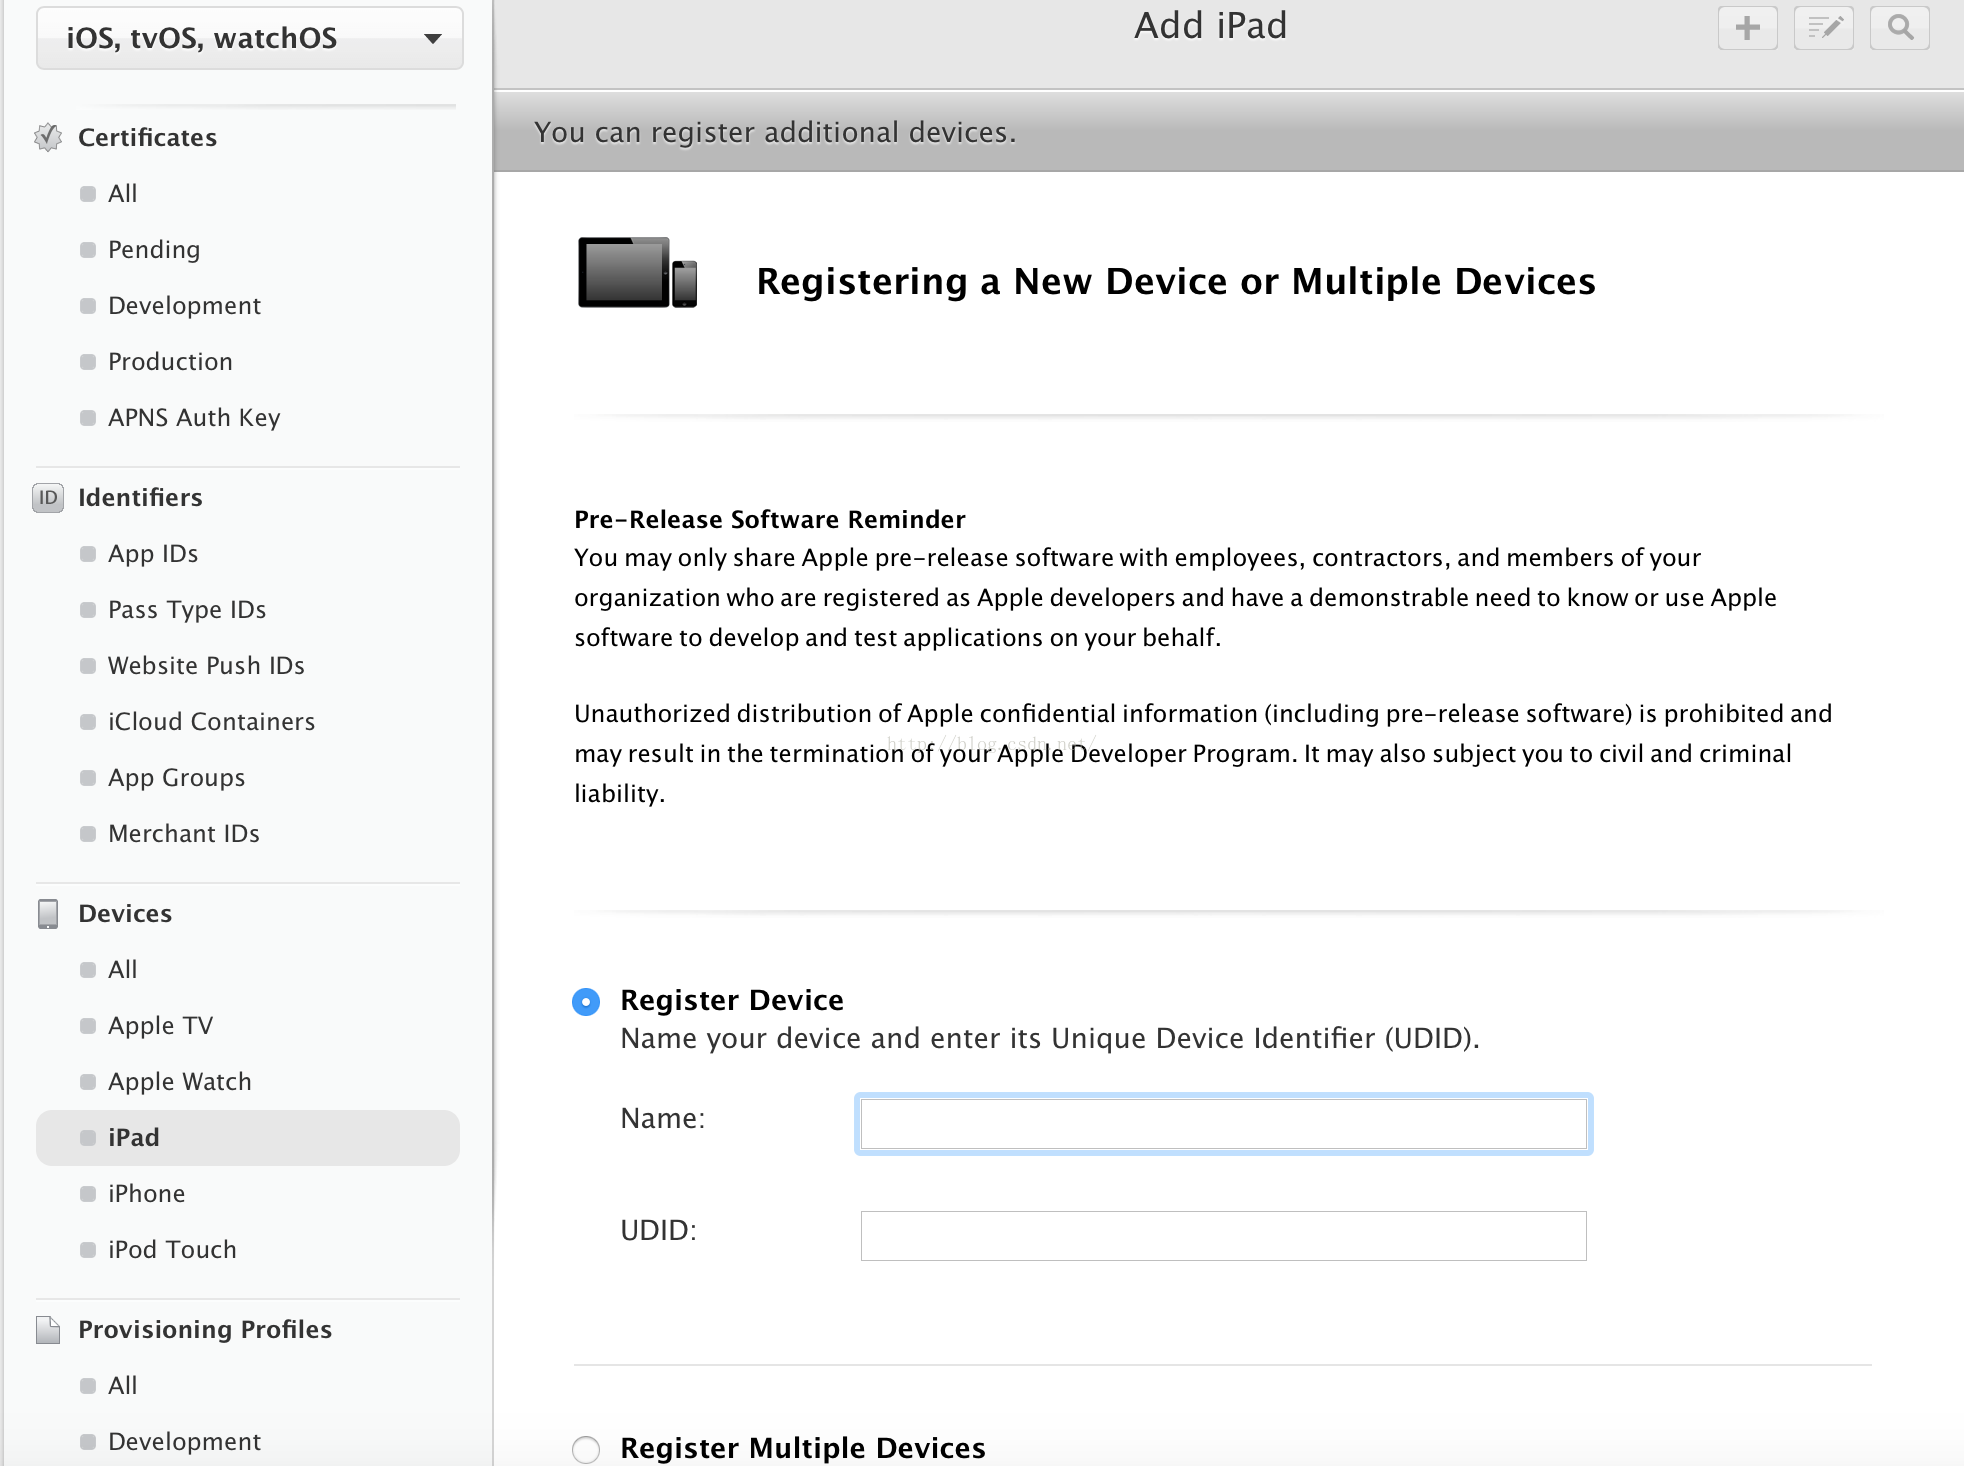Viewport: 1964px width, 1466px height.
Task: Show All under Devices
Action: tap(123, 969)
